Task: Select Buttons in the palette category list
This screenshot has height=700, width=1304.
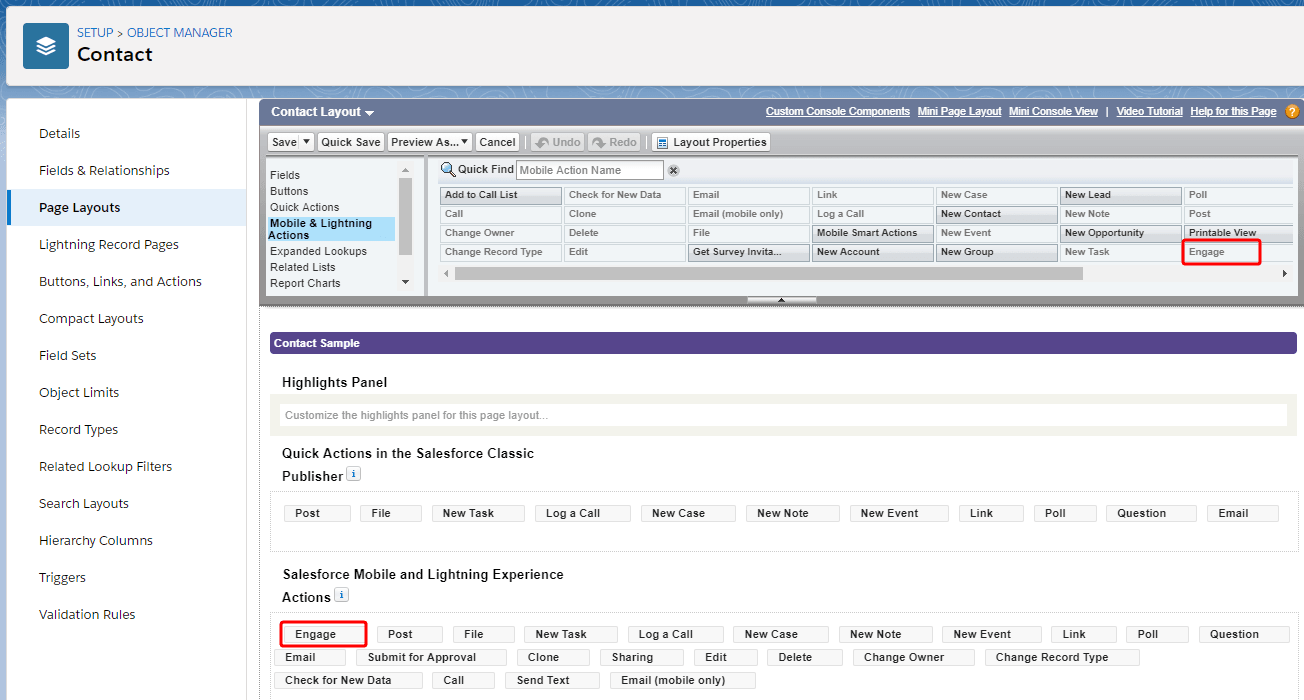Action: coord(289,191)
